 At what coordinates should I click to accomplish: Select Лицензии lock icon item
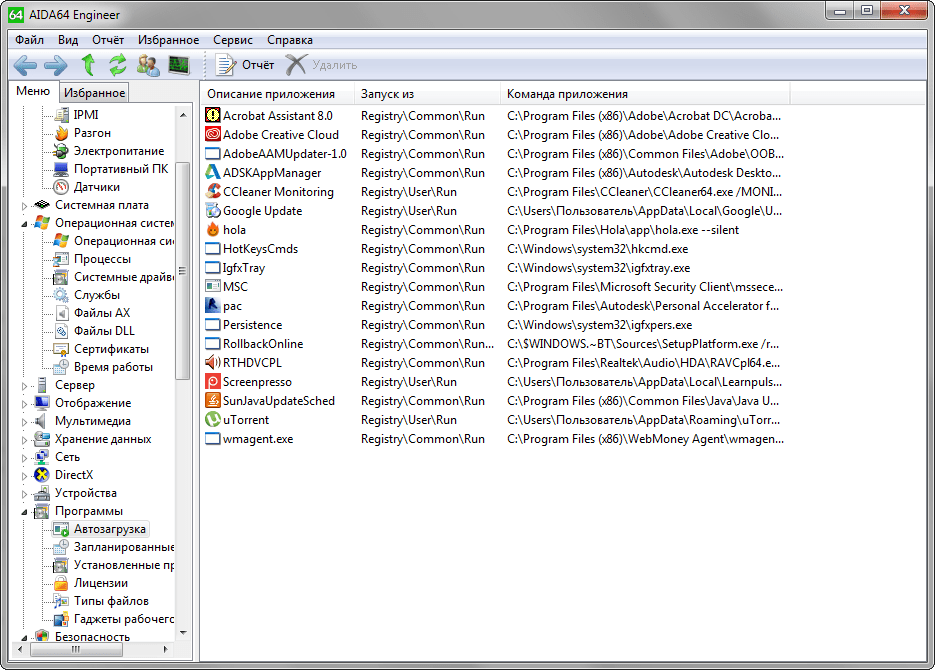(x=61, y=583)
